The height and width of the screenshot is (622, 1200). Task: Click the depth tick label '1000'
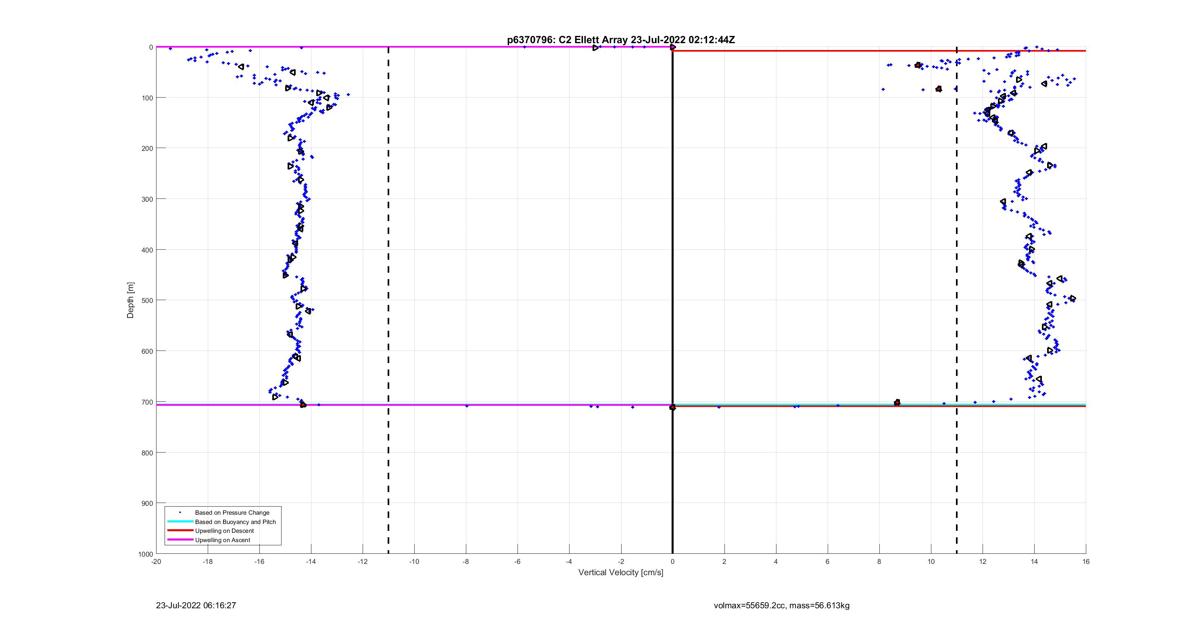click(144, 553)
